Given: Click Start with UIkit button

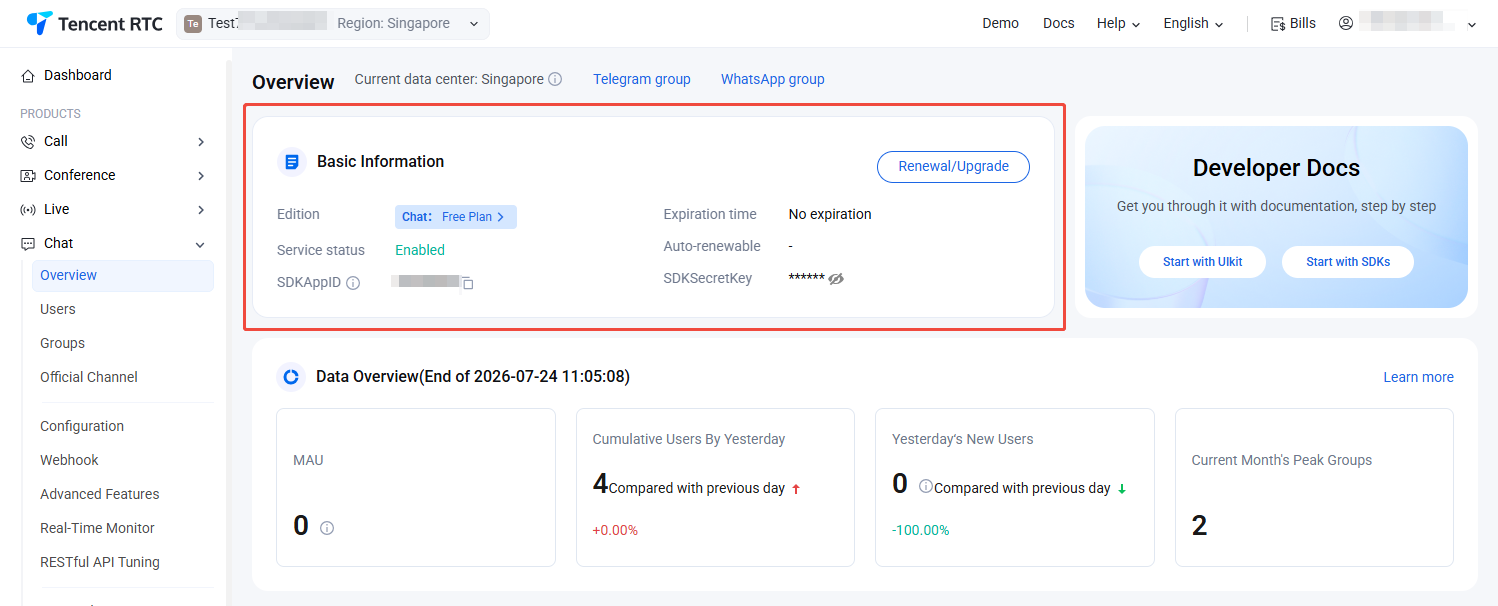Looking at the screenshot, I should click(1203, 262).
